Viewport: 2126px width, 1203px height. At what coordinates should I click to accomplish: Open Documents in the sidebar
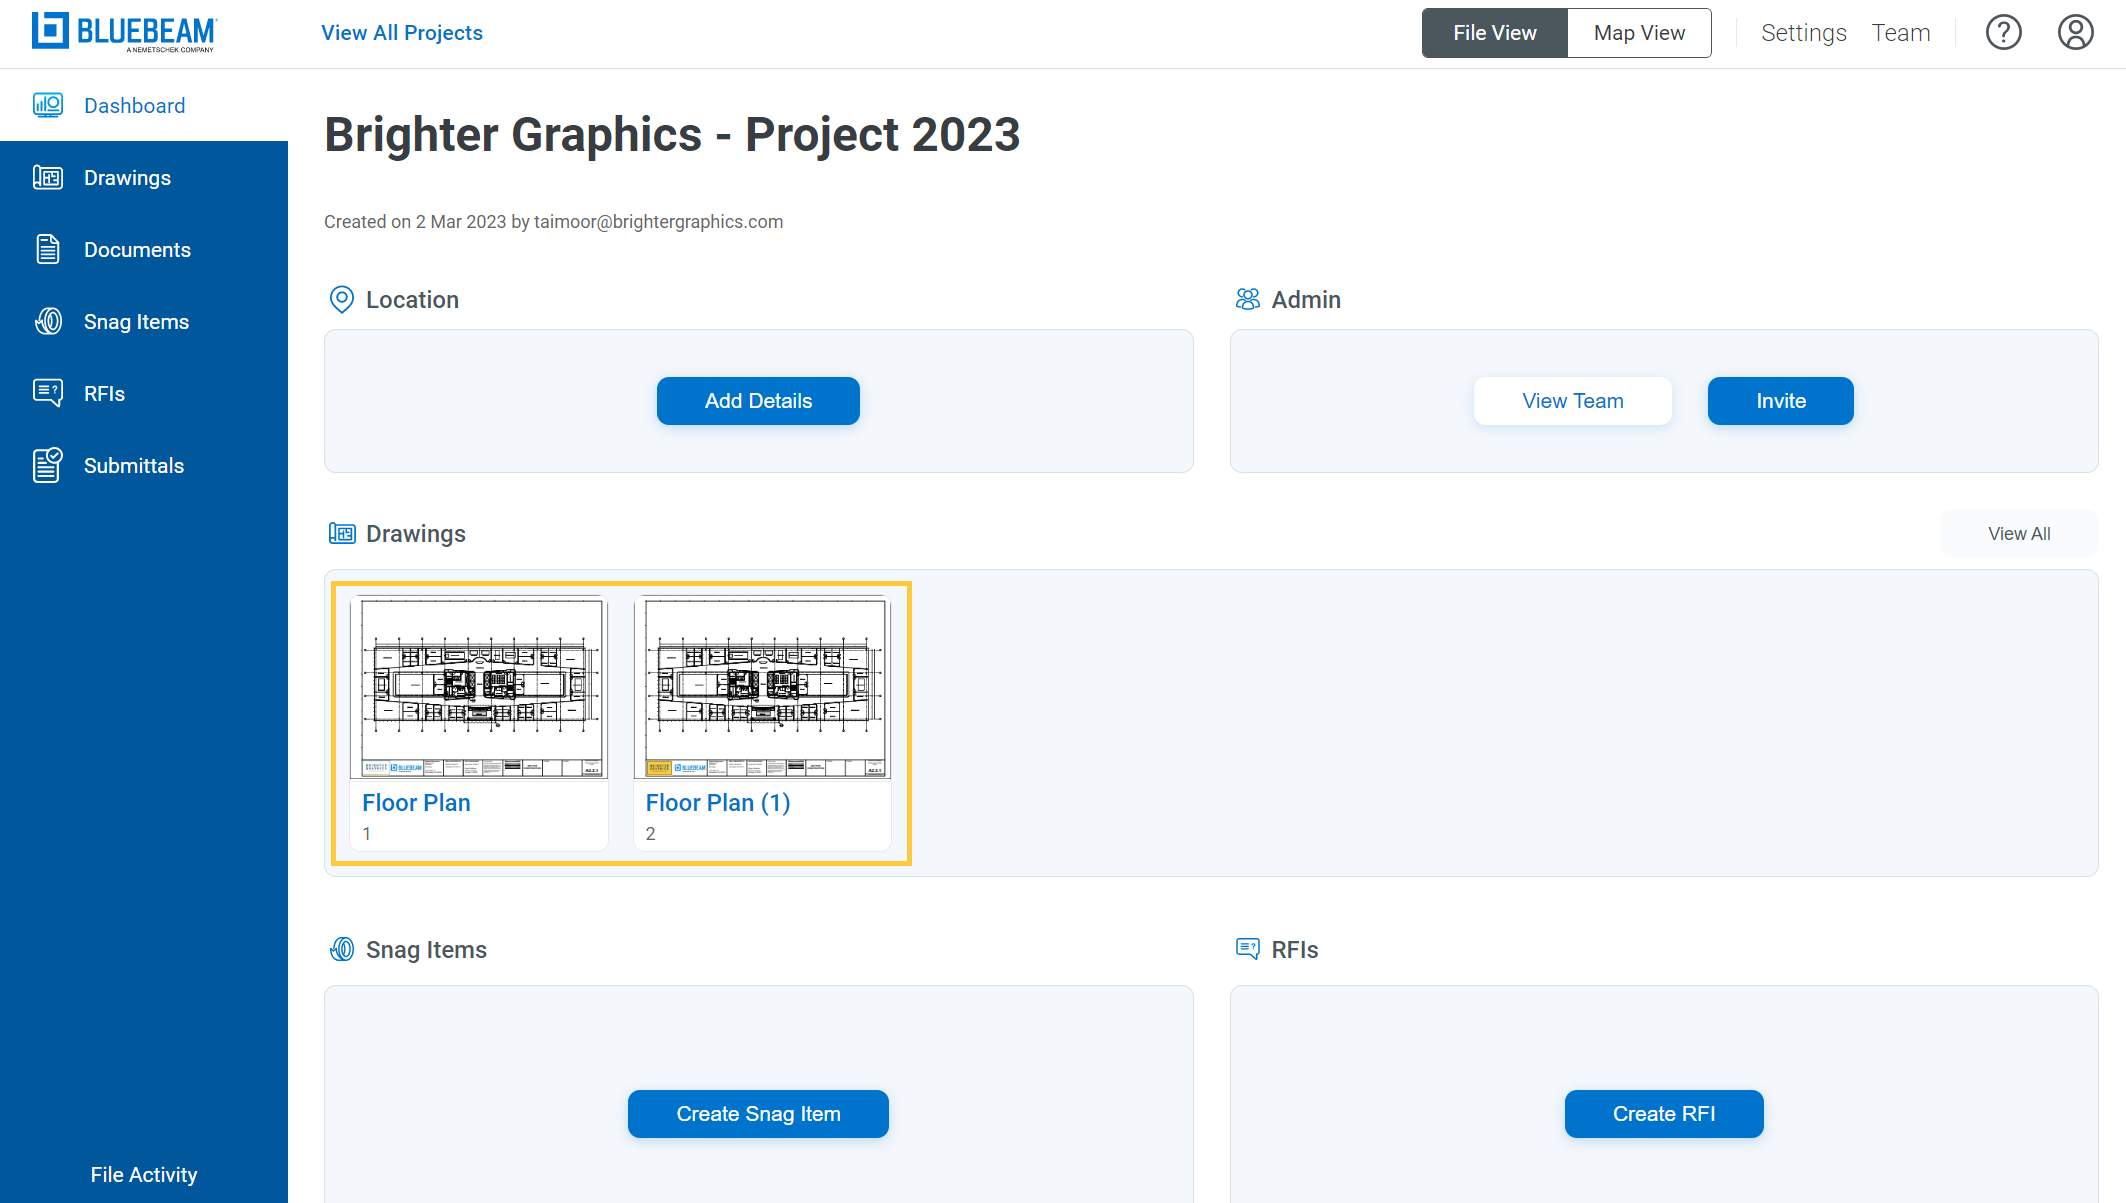point(144,249)
